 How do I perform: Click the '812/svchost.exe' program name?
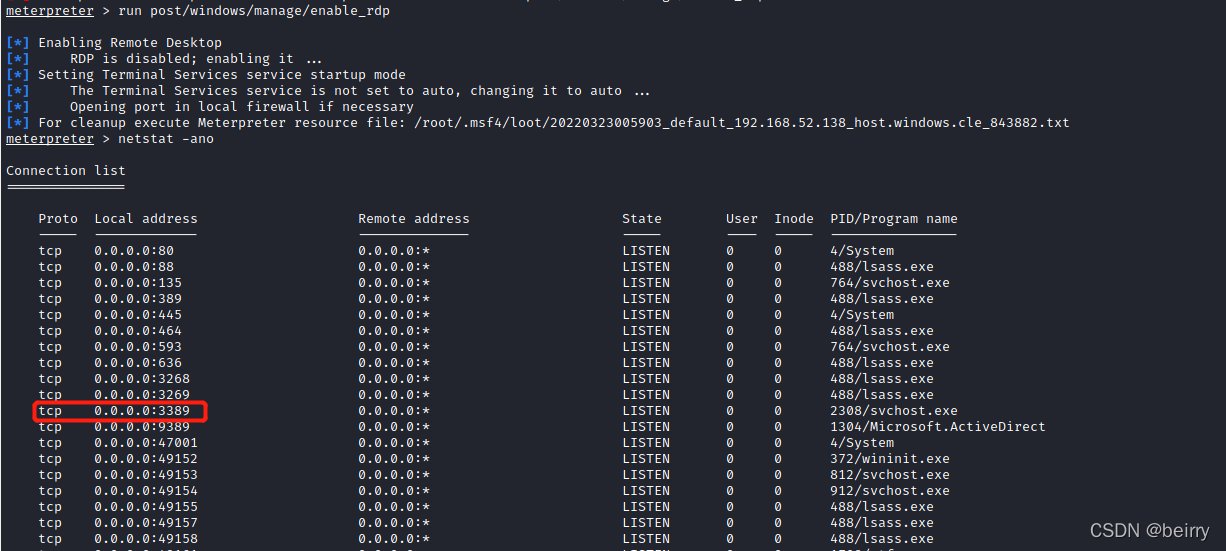coord(890,474)
